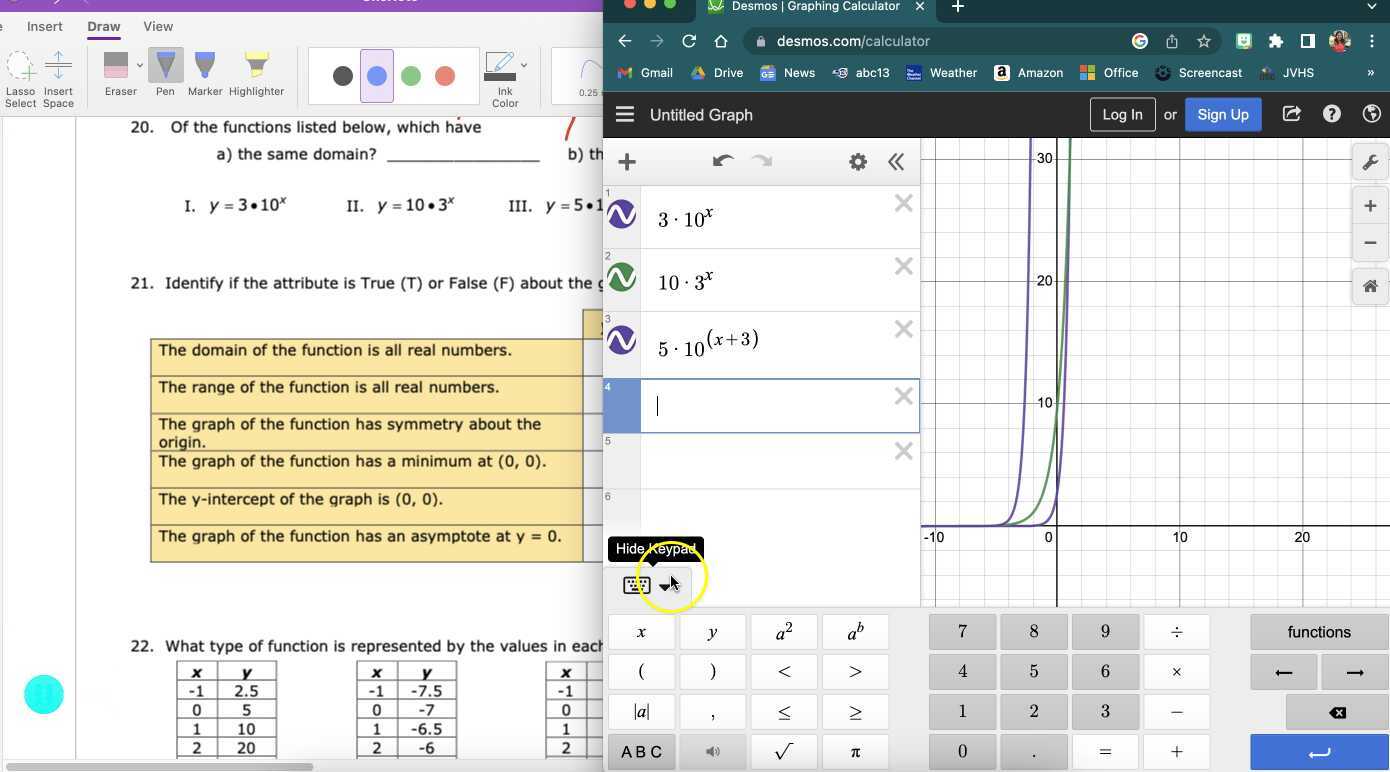
Task: Switch to the View ribbon tab
Action: pyautogui.click(x=158, y=26)
